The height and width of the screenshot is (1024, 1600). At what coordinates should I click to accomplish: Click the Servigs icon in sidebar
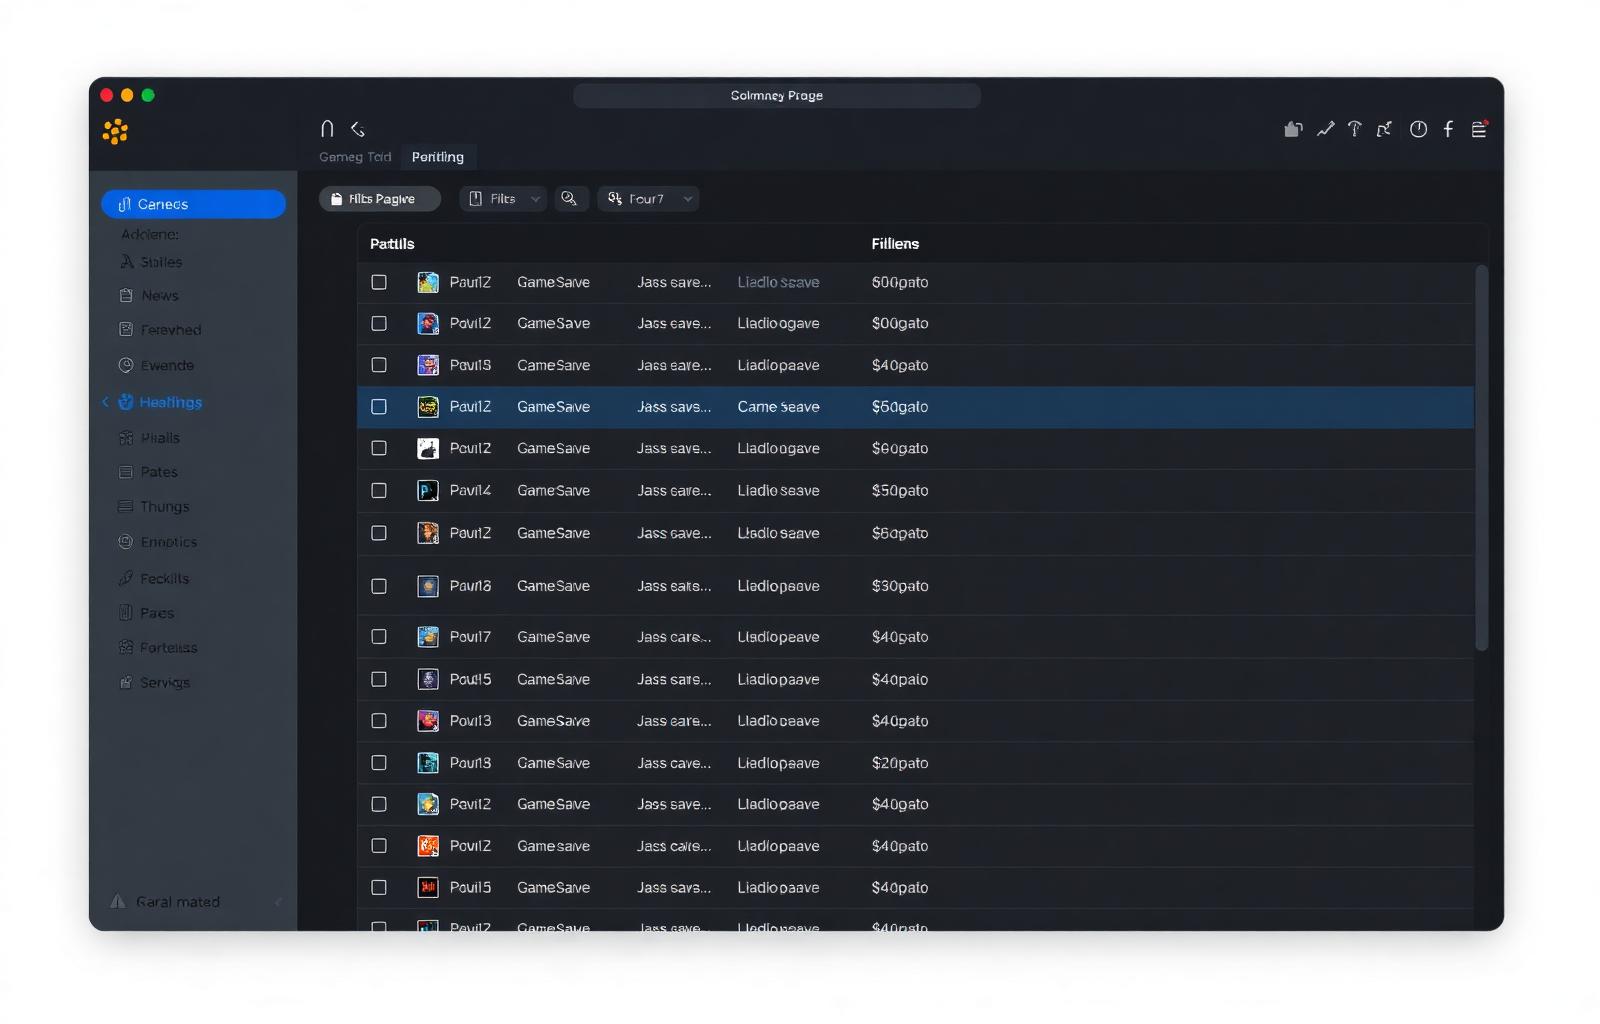coord(126,682)
